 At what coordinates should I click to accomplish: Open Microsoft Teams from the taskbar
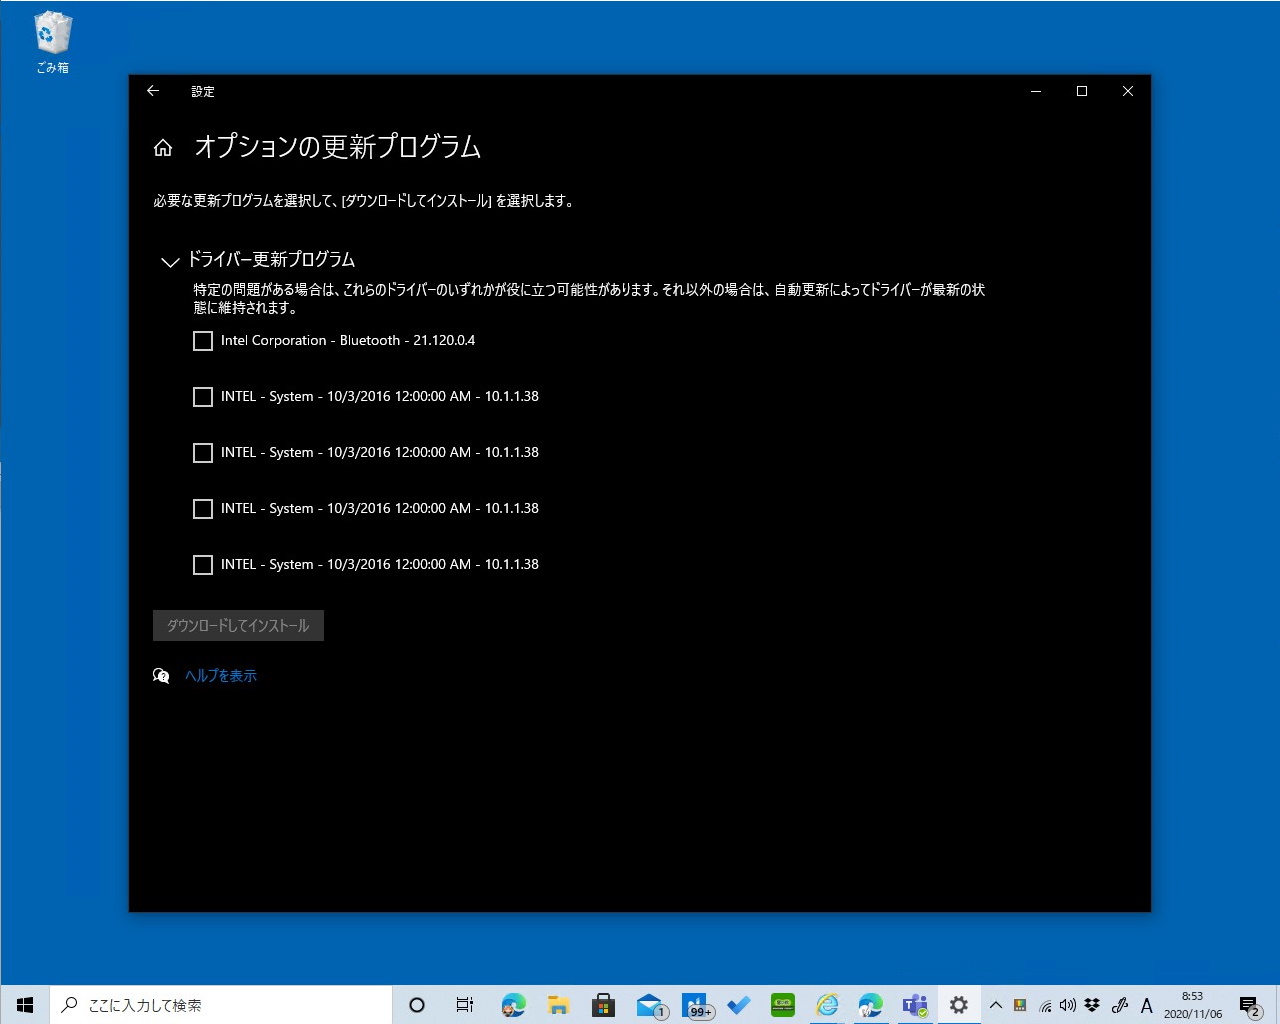pos(913,1004)
